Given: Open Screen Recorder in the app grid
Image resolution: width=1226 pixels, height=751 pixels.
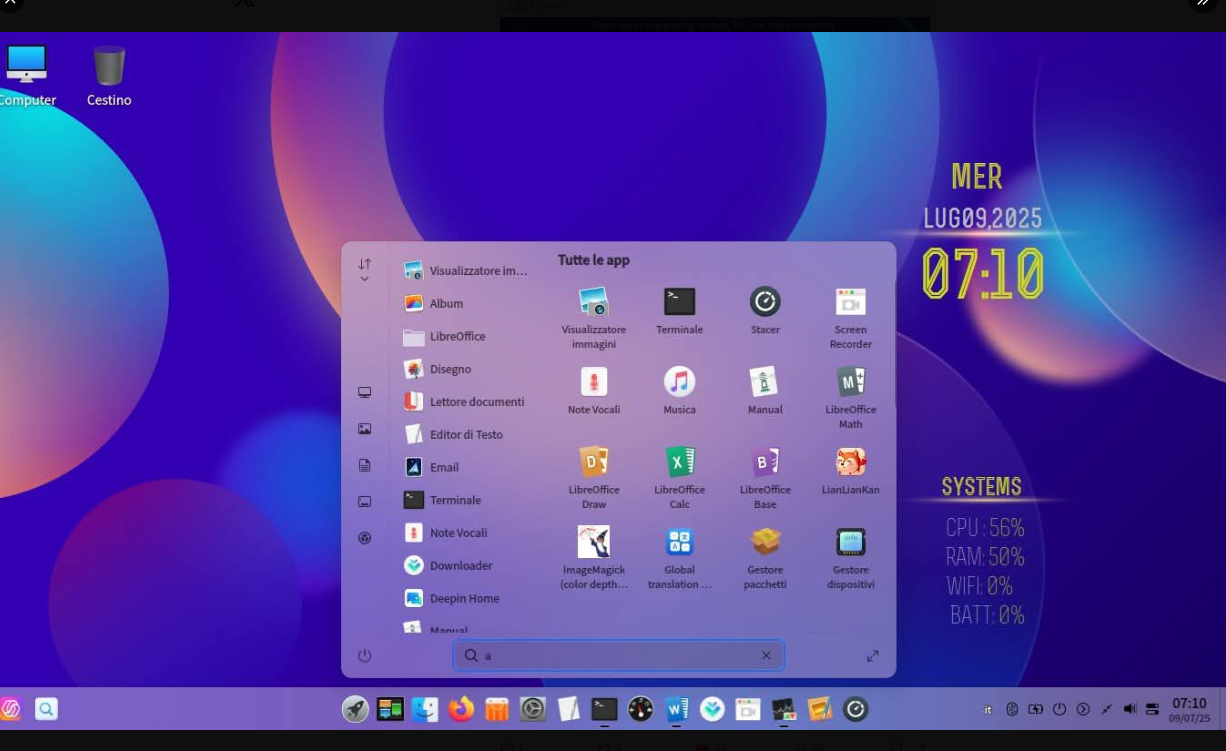Looking at the screenshot, I should point(850,302).
